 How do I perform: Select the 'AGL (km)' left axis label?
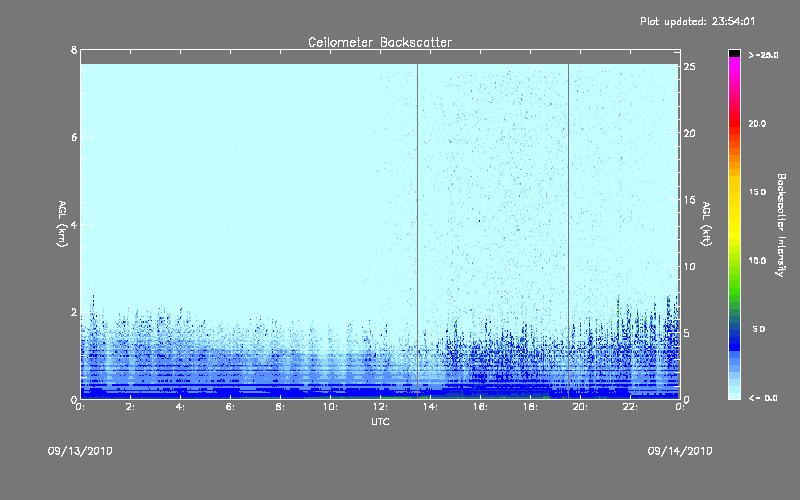click(x=62, y=224)
